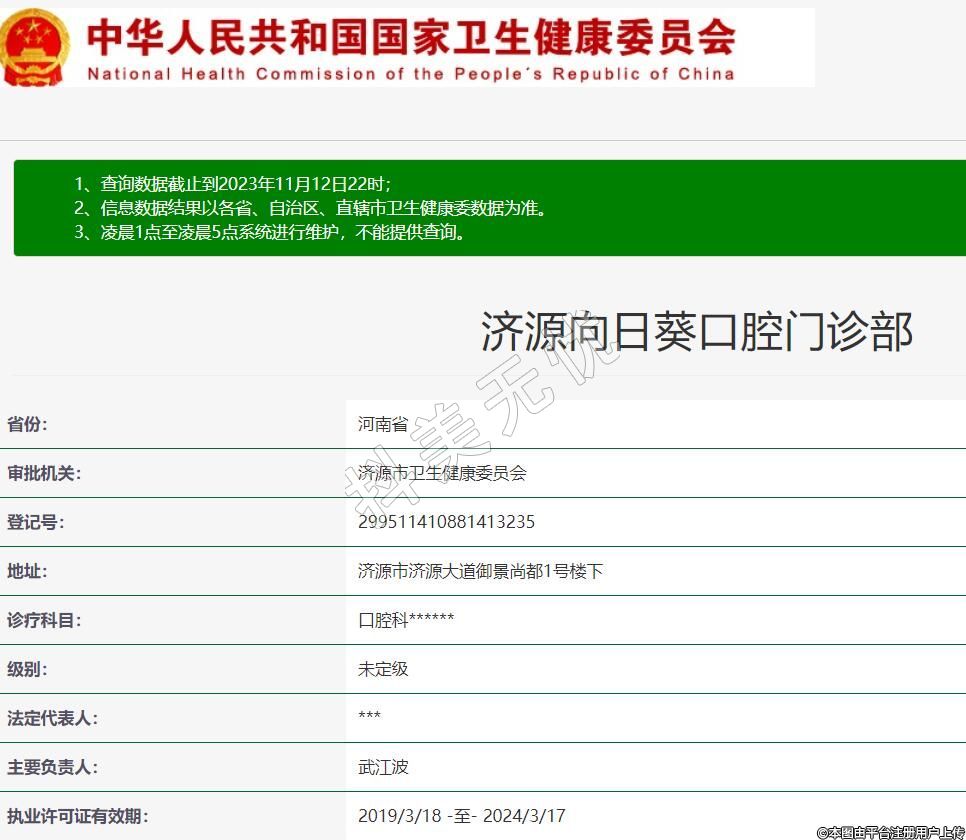Click the person in charge name 武江波
The height and width of the screenshot is (840, 966).
pyautogui.click(x=383, y=767)
